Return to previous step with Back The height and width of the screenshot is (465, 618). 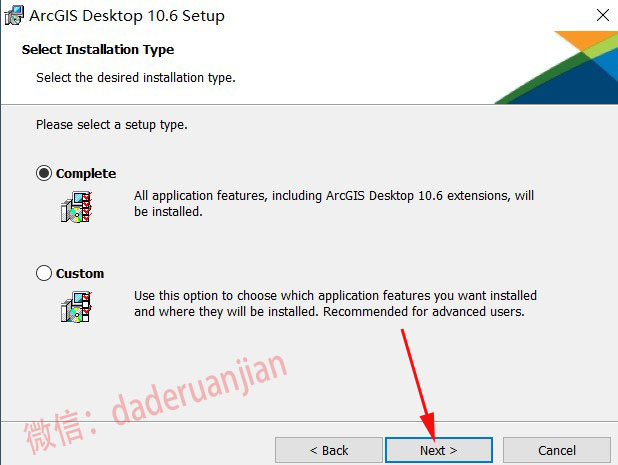[329, 450]
